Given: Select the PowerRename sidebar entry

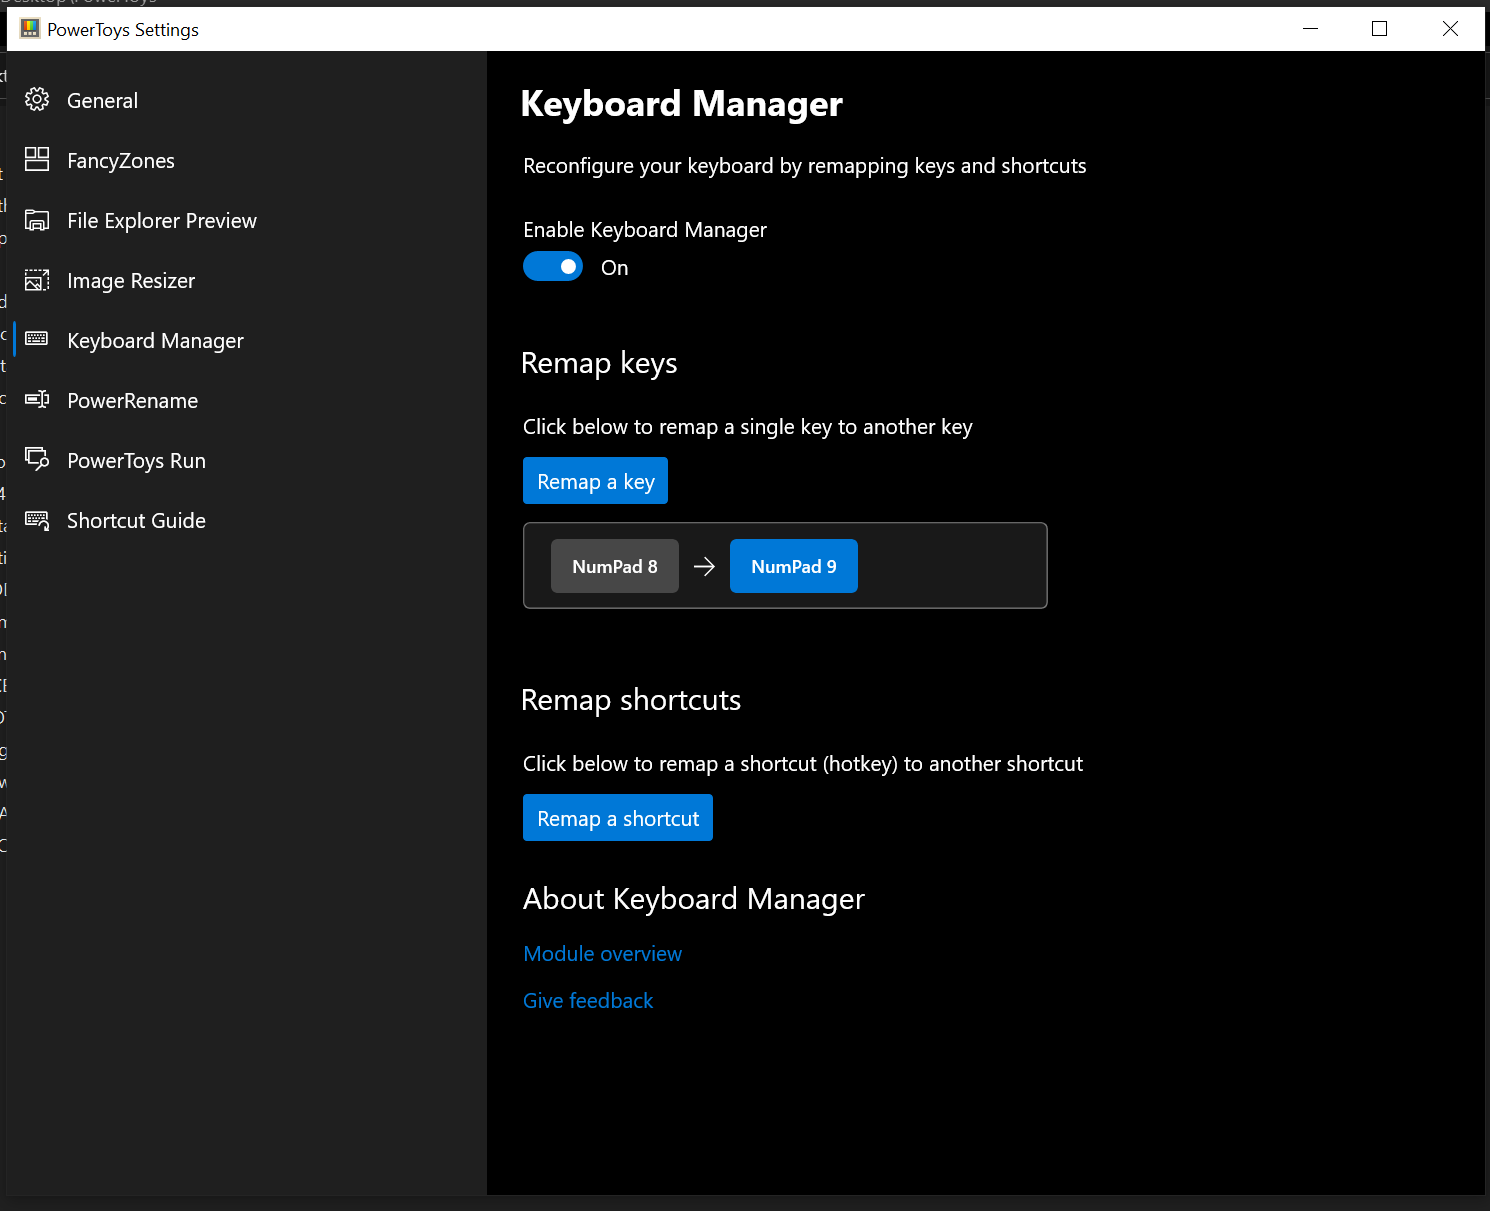Looking at the screenshot, I should pos(132,400).
